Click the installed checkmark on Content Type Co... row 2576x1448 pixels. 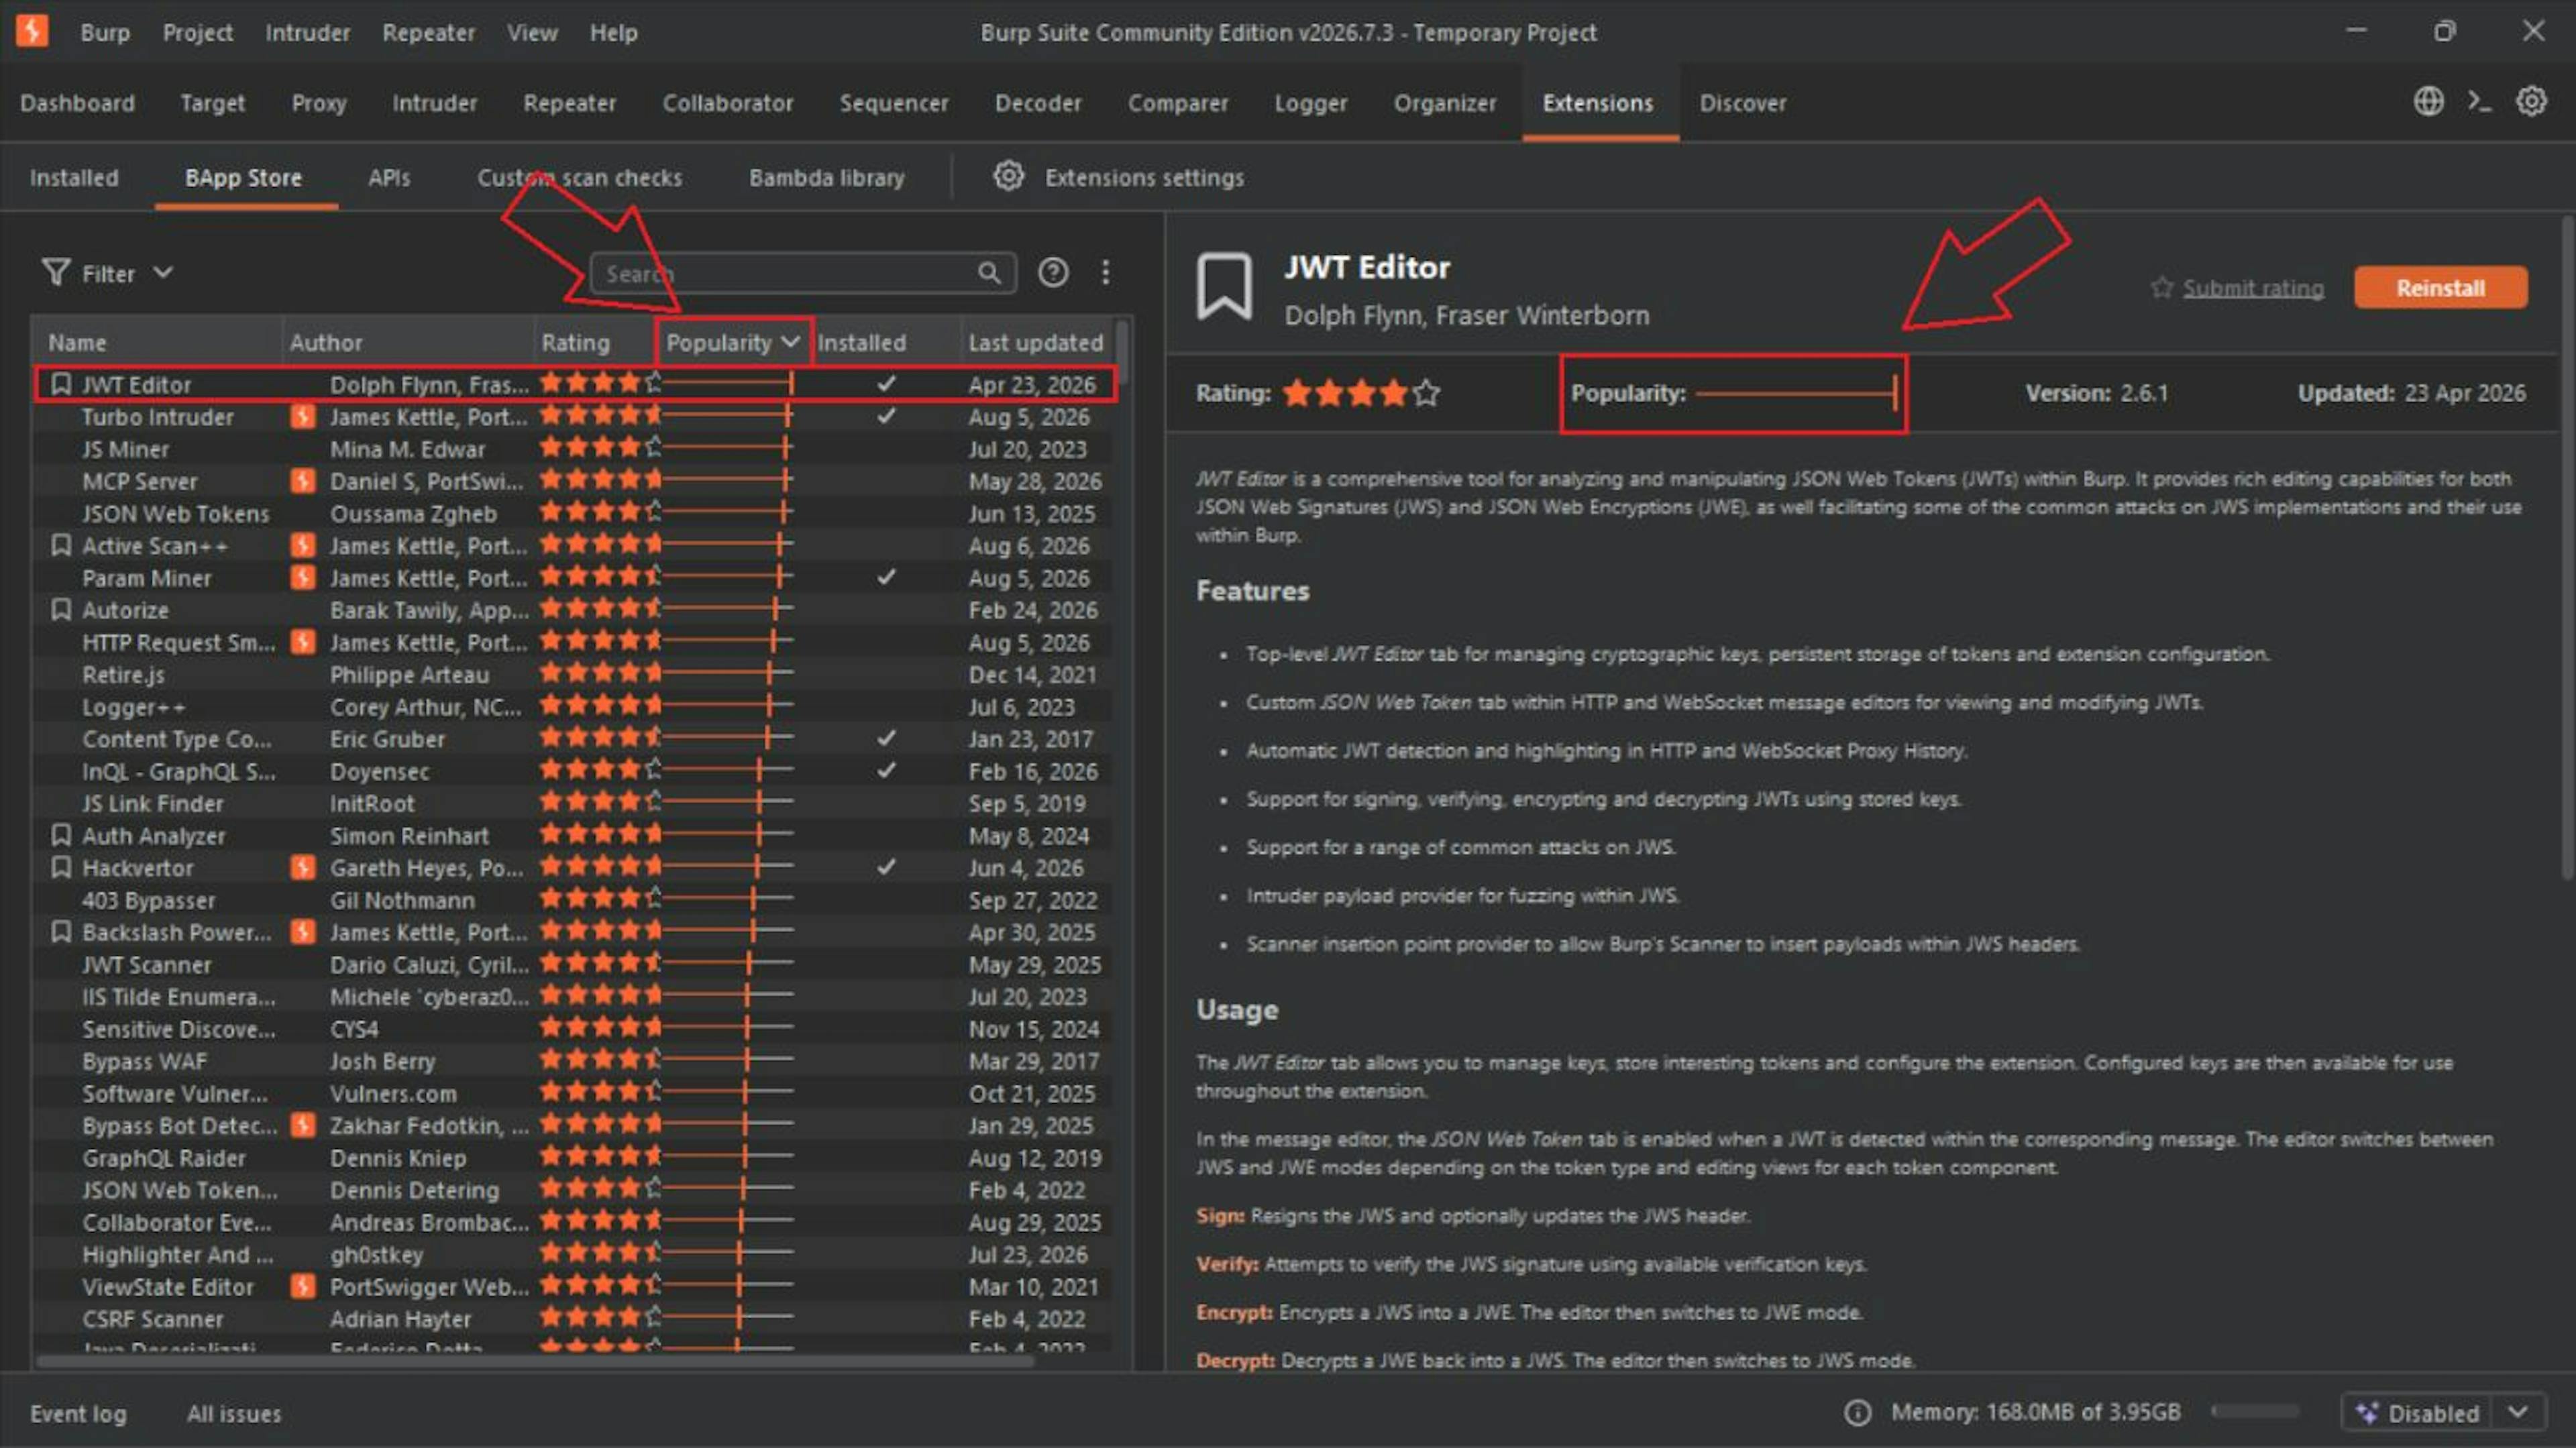point(886,738)
